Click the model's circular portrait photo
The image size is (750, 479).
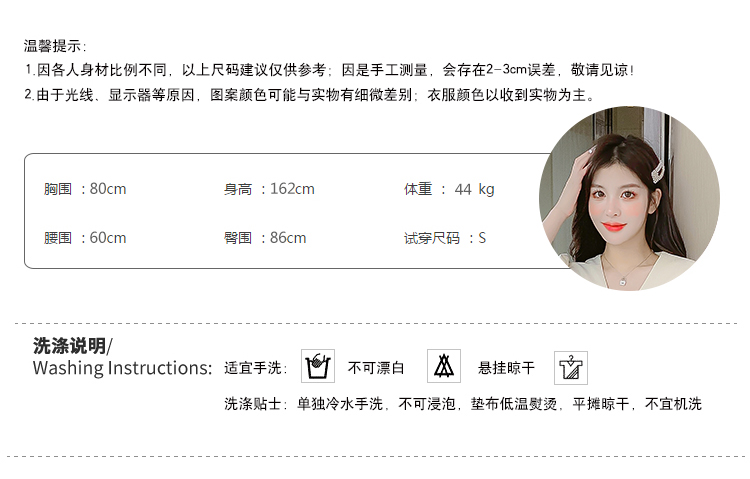coord(629,198)
